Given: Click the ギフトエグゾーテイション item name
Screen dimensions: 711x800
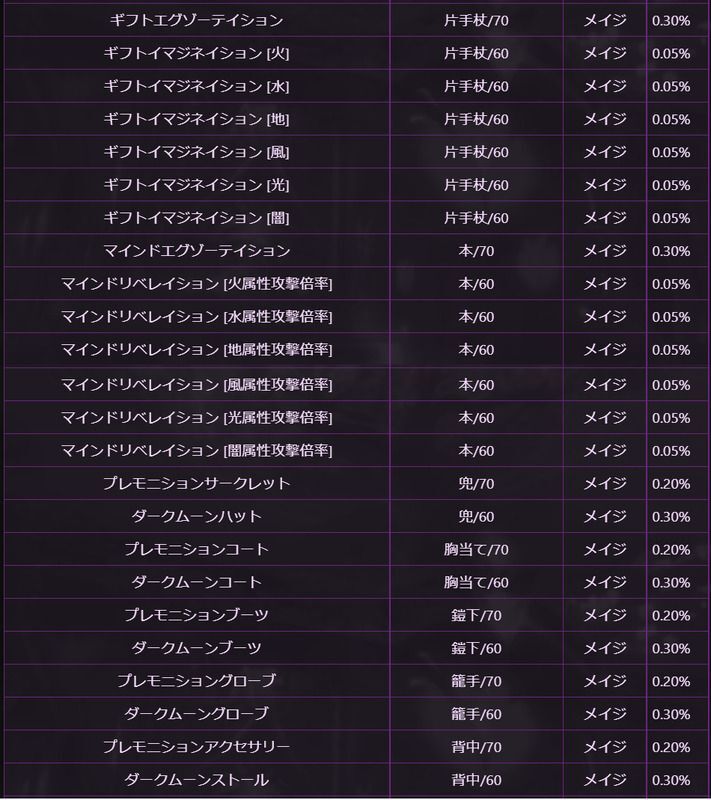Looking at the screenshot, I should tap(197, 20).
